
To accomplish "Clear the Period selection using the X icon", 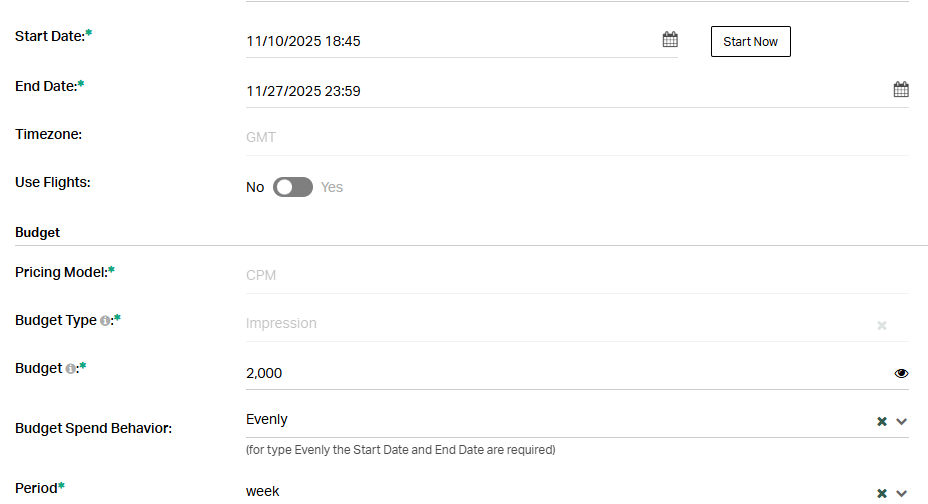I will click(x=882, y=493).
